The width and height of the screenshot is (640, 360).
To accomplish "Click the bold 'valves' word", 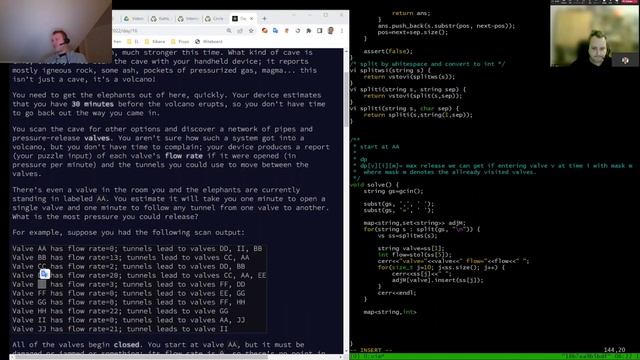I will (97, 138).
